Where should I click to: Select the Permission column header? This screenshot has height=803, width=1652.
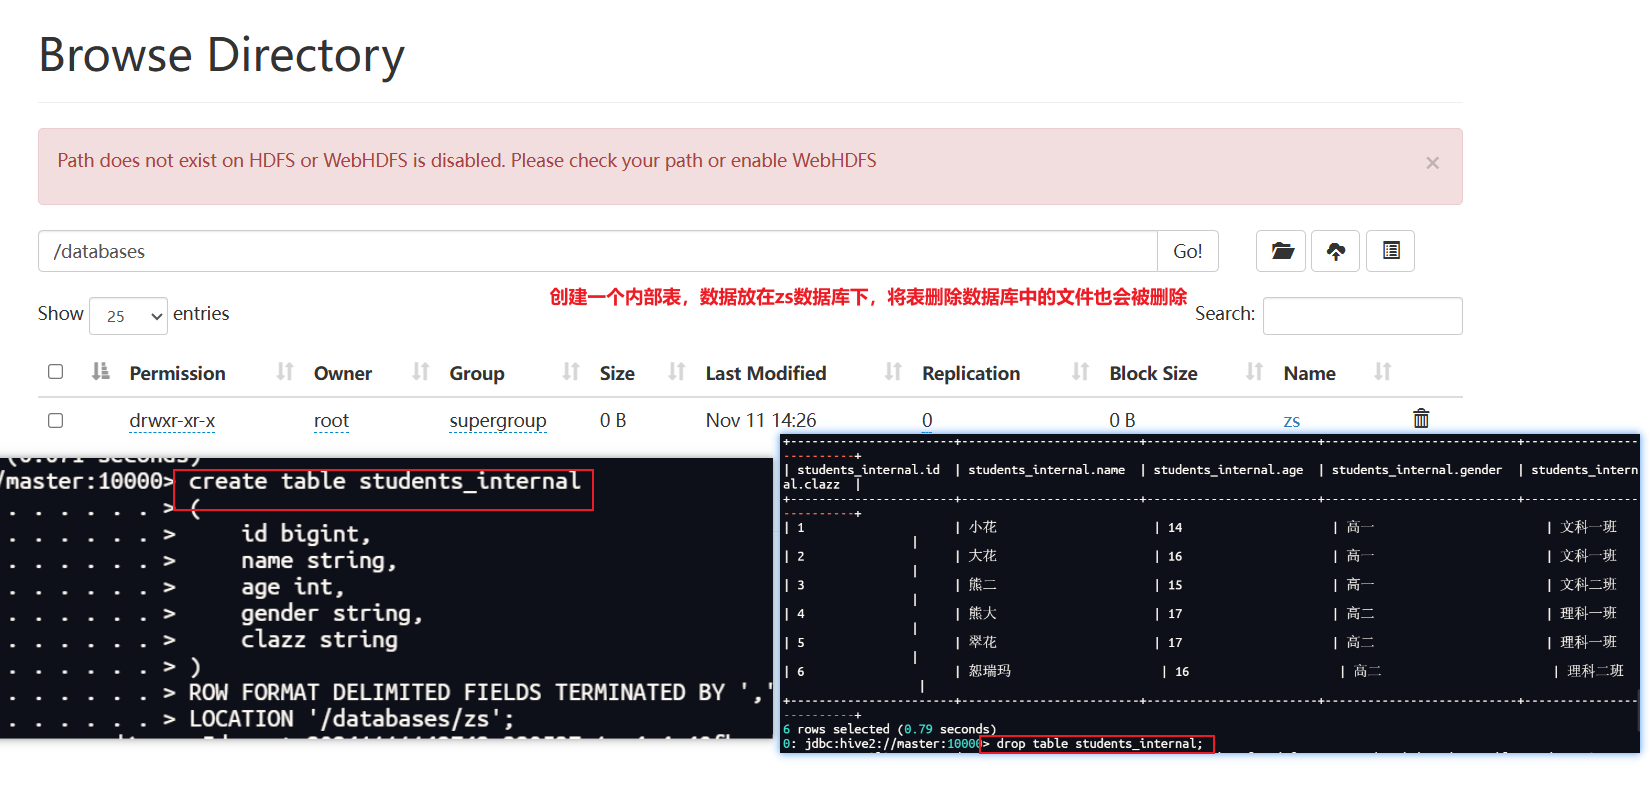177,373
